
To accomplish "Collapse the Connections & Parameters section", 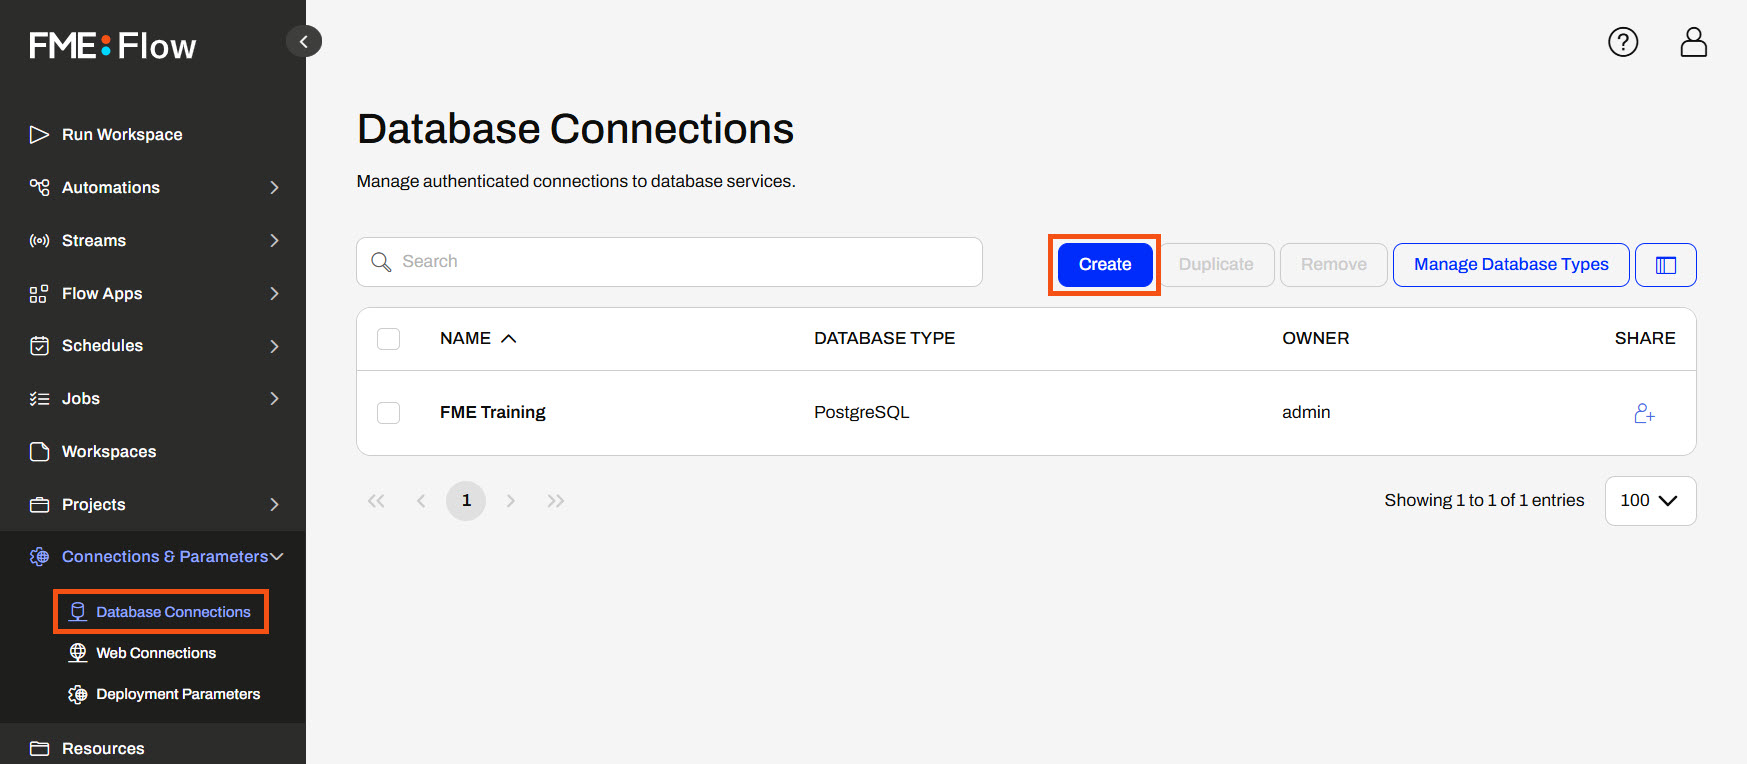I will [277, 557].
